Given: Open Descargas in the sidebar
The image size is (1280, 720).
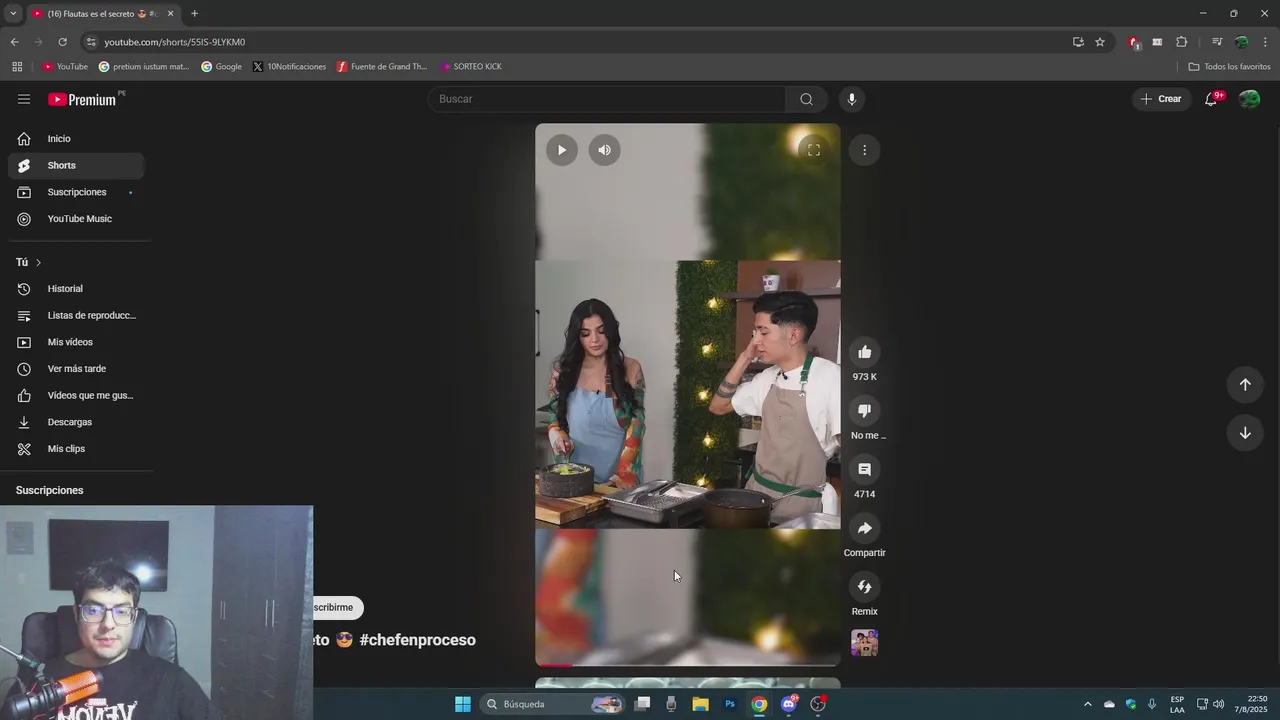Looking at the screenshot, I should (x=76, y=422).
